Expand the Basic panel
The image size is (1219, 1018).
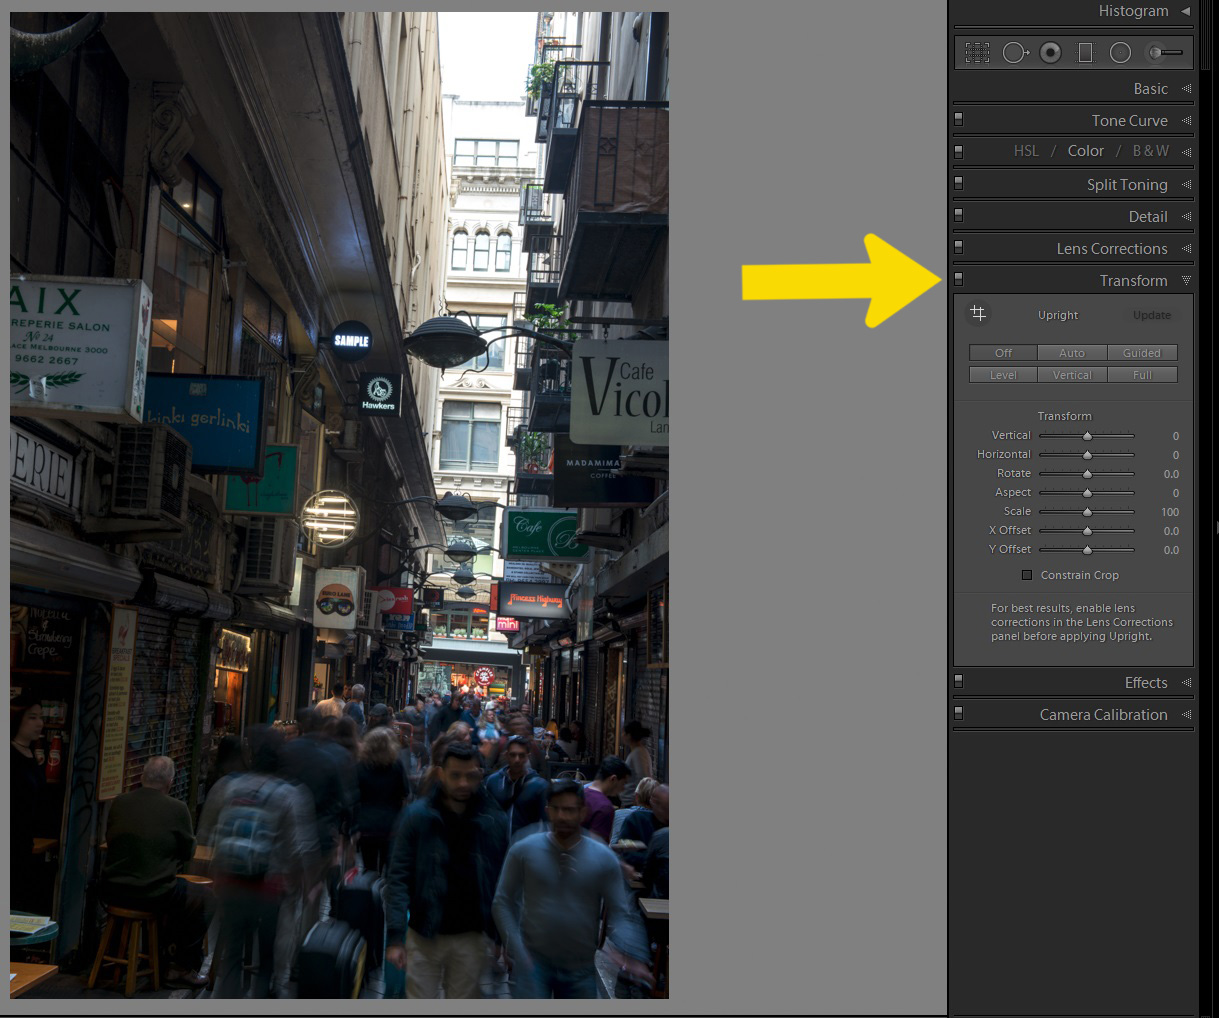tap(1186, 89)
